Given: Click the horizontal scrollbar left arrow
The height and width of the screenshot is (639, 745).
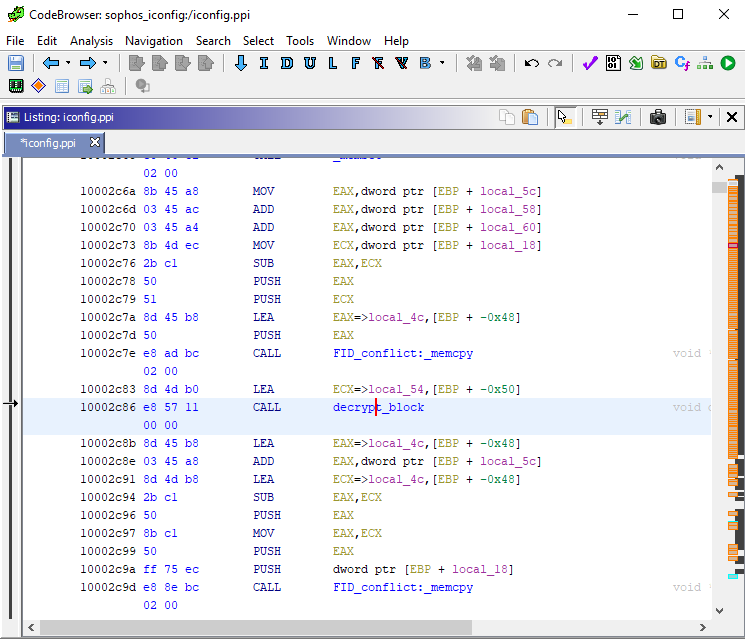Looking at the screenshot, I should click(x=31, y=628).
